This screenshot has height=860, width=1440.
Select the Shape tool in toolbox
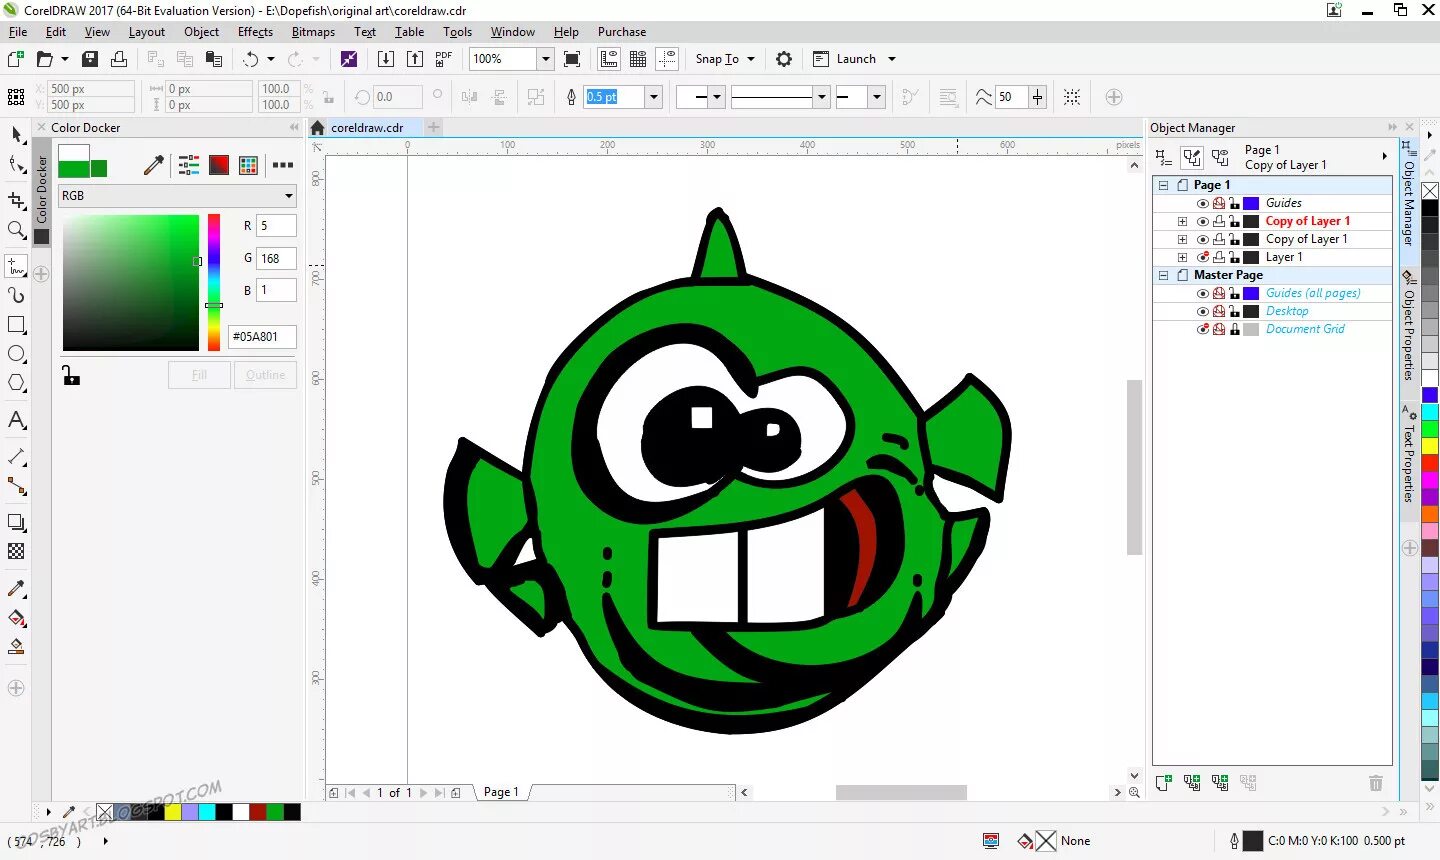click(16, 165)
